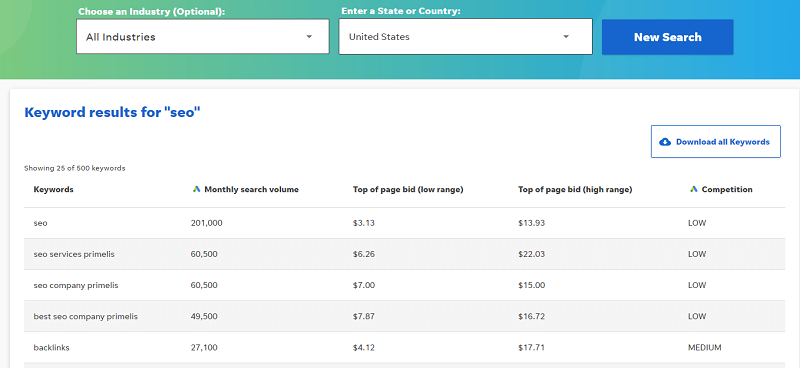This screenshot has height=368, width=800.
Task: Open the All Industries dropdown
Action: (x=203, y=37)
